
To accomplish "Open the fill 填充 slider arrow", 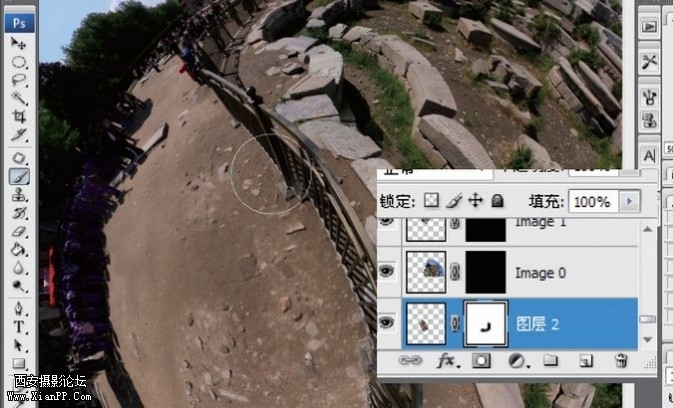I will (x=629, y=201).
